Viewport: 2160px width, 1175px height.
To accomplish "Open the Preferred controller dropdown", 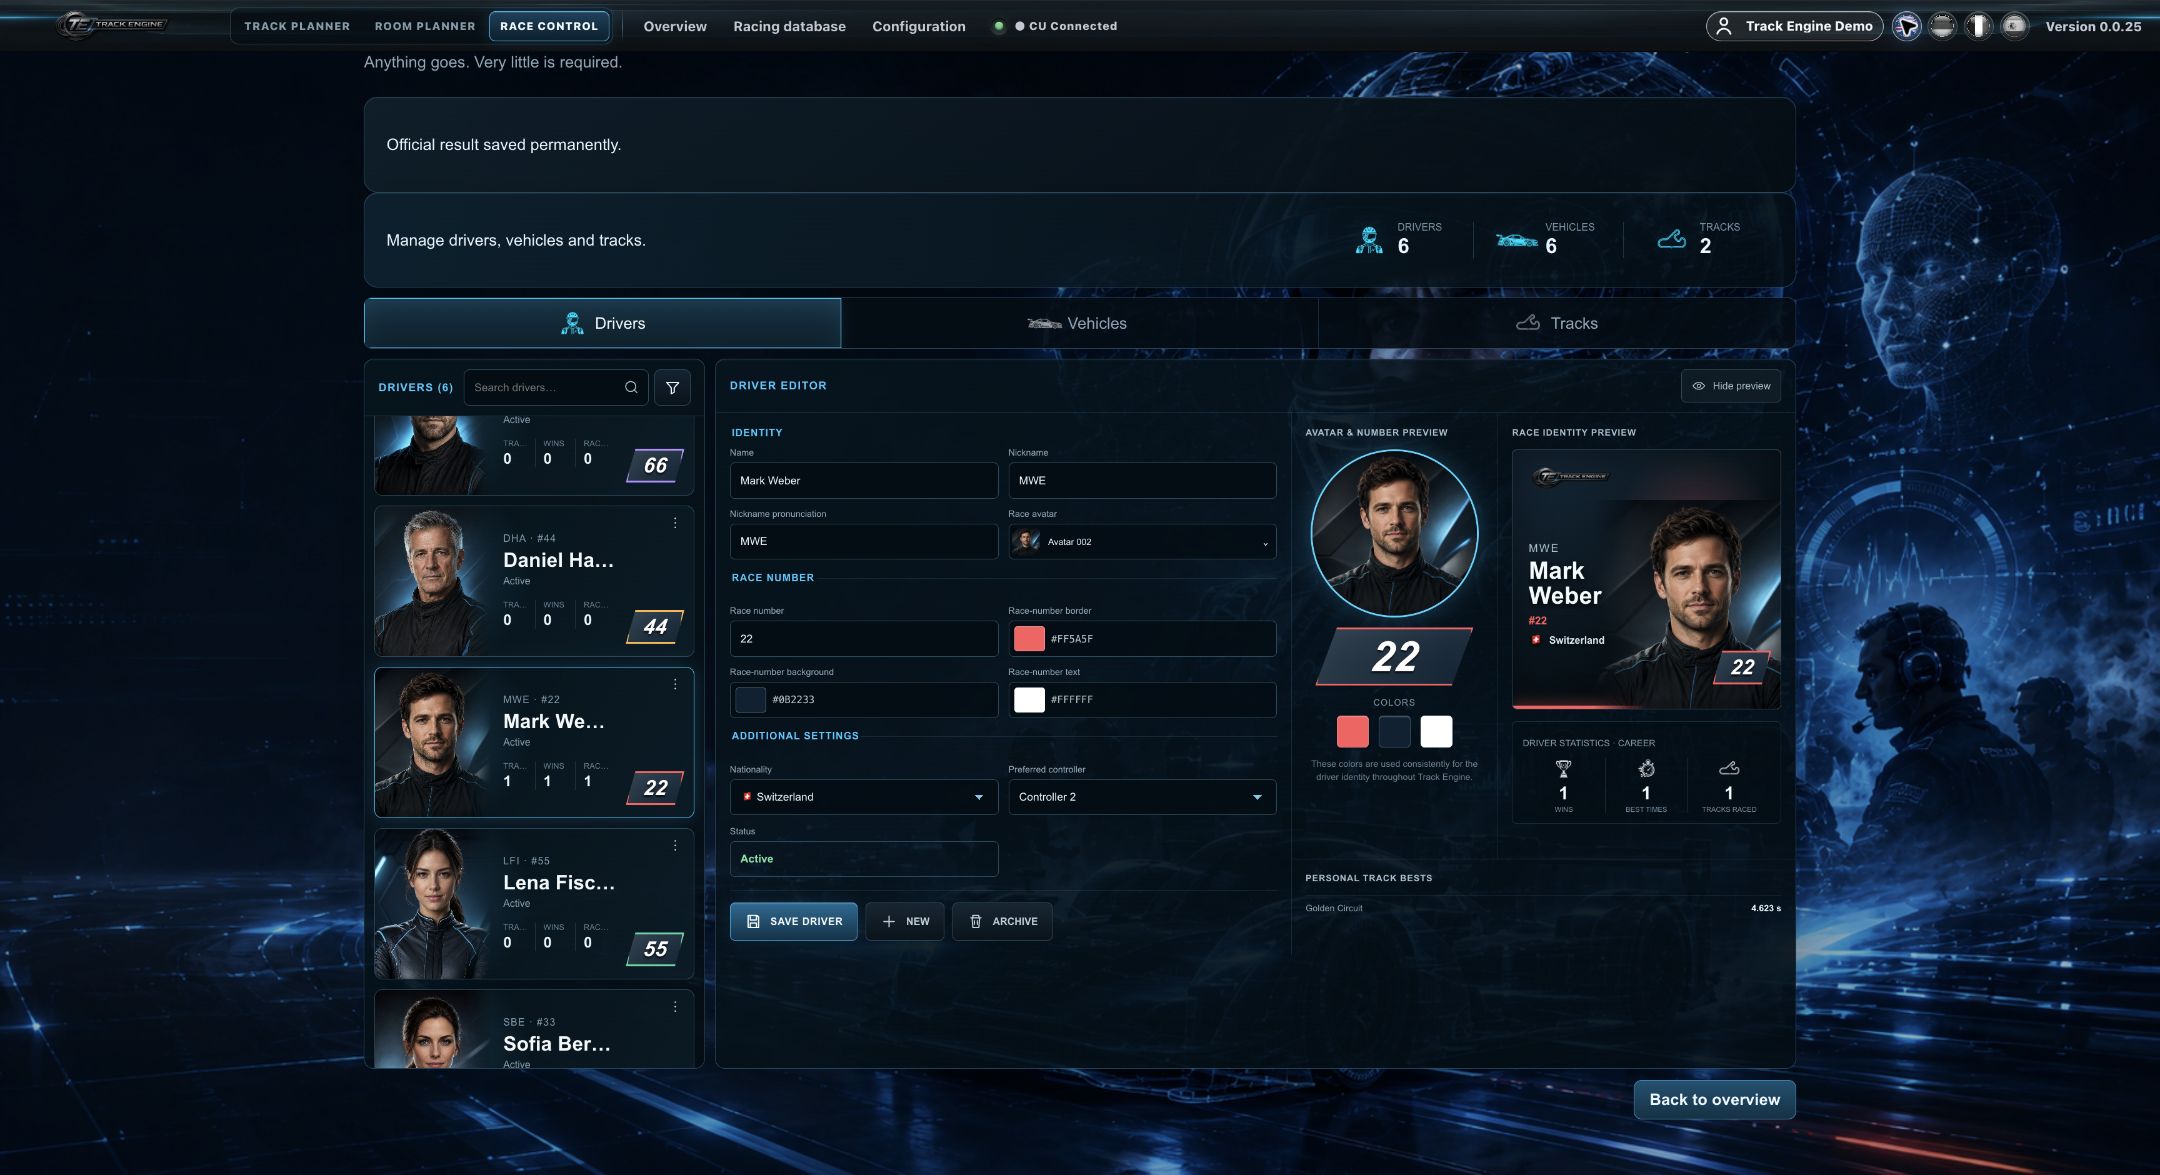I will [1142, 797].
